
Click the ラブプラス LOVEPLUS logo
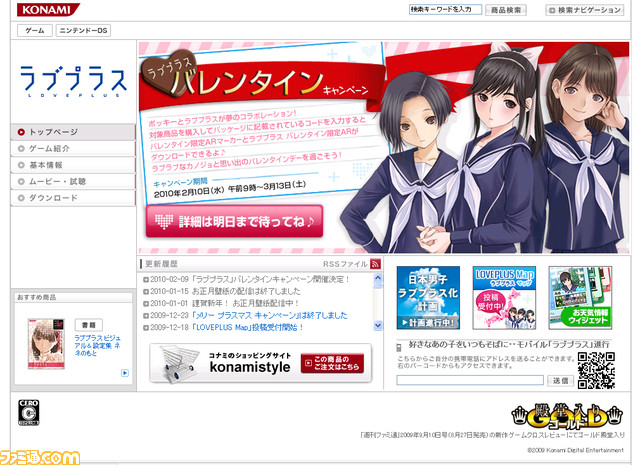tap(73, 81)
